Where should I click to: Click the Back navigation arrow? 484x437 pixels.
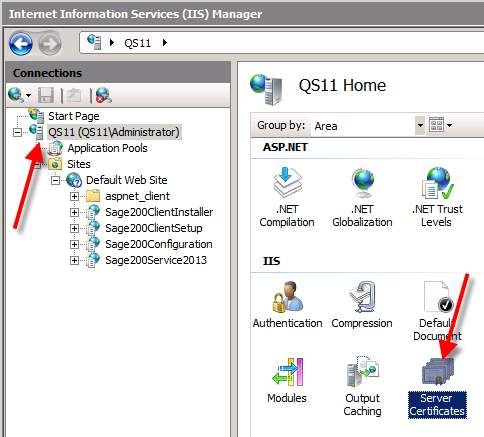click(21, 43)
